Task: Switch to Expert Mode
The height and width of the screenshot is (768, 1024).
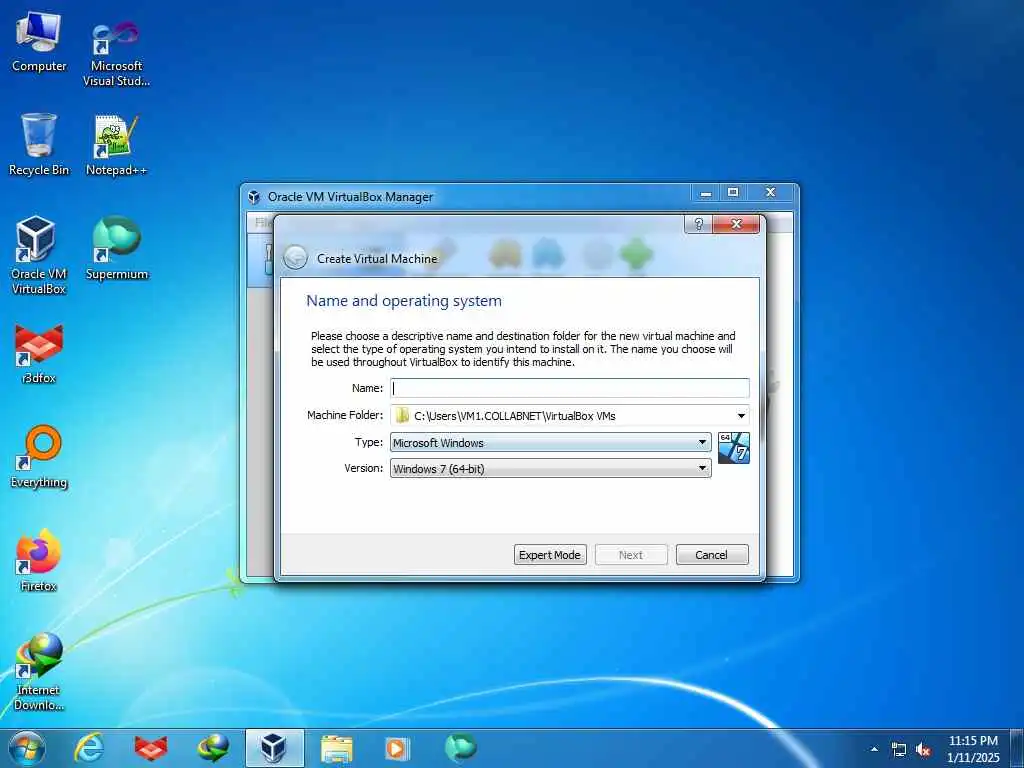Action: 550,554
